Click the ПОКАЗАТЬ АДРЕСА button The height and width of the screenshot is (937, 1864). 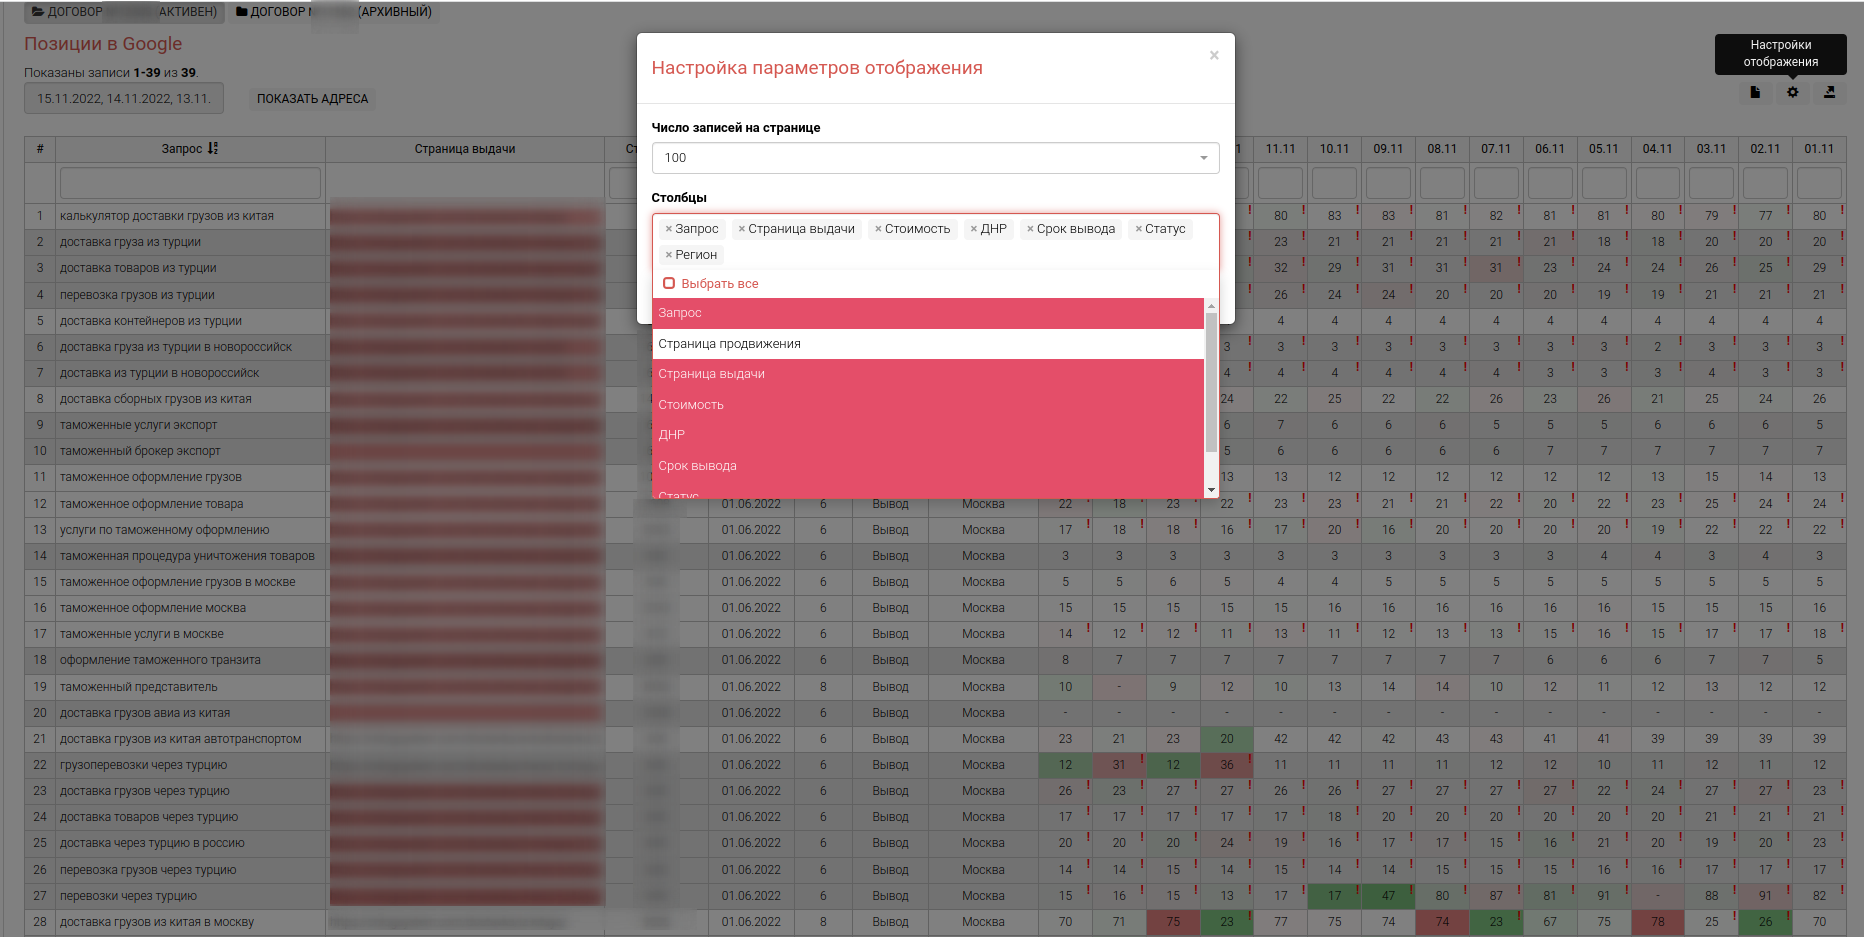coord(312,99)
